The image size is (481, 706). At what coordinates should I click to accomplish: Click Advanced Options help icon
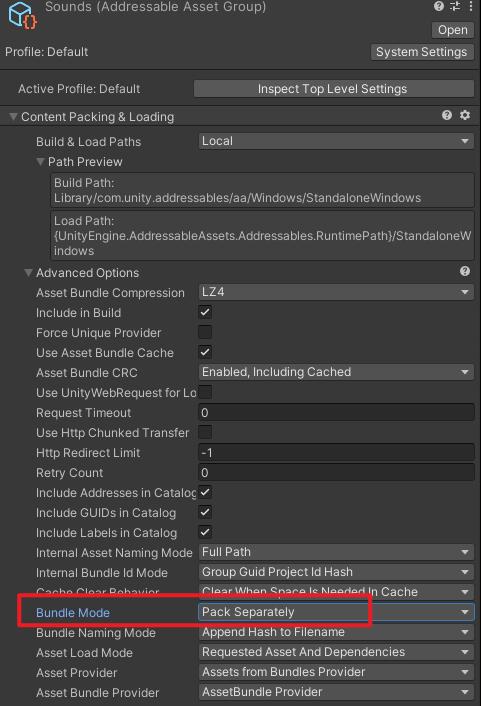(465, 271)
